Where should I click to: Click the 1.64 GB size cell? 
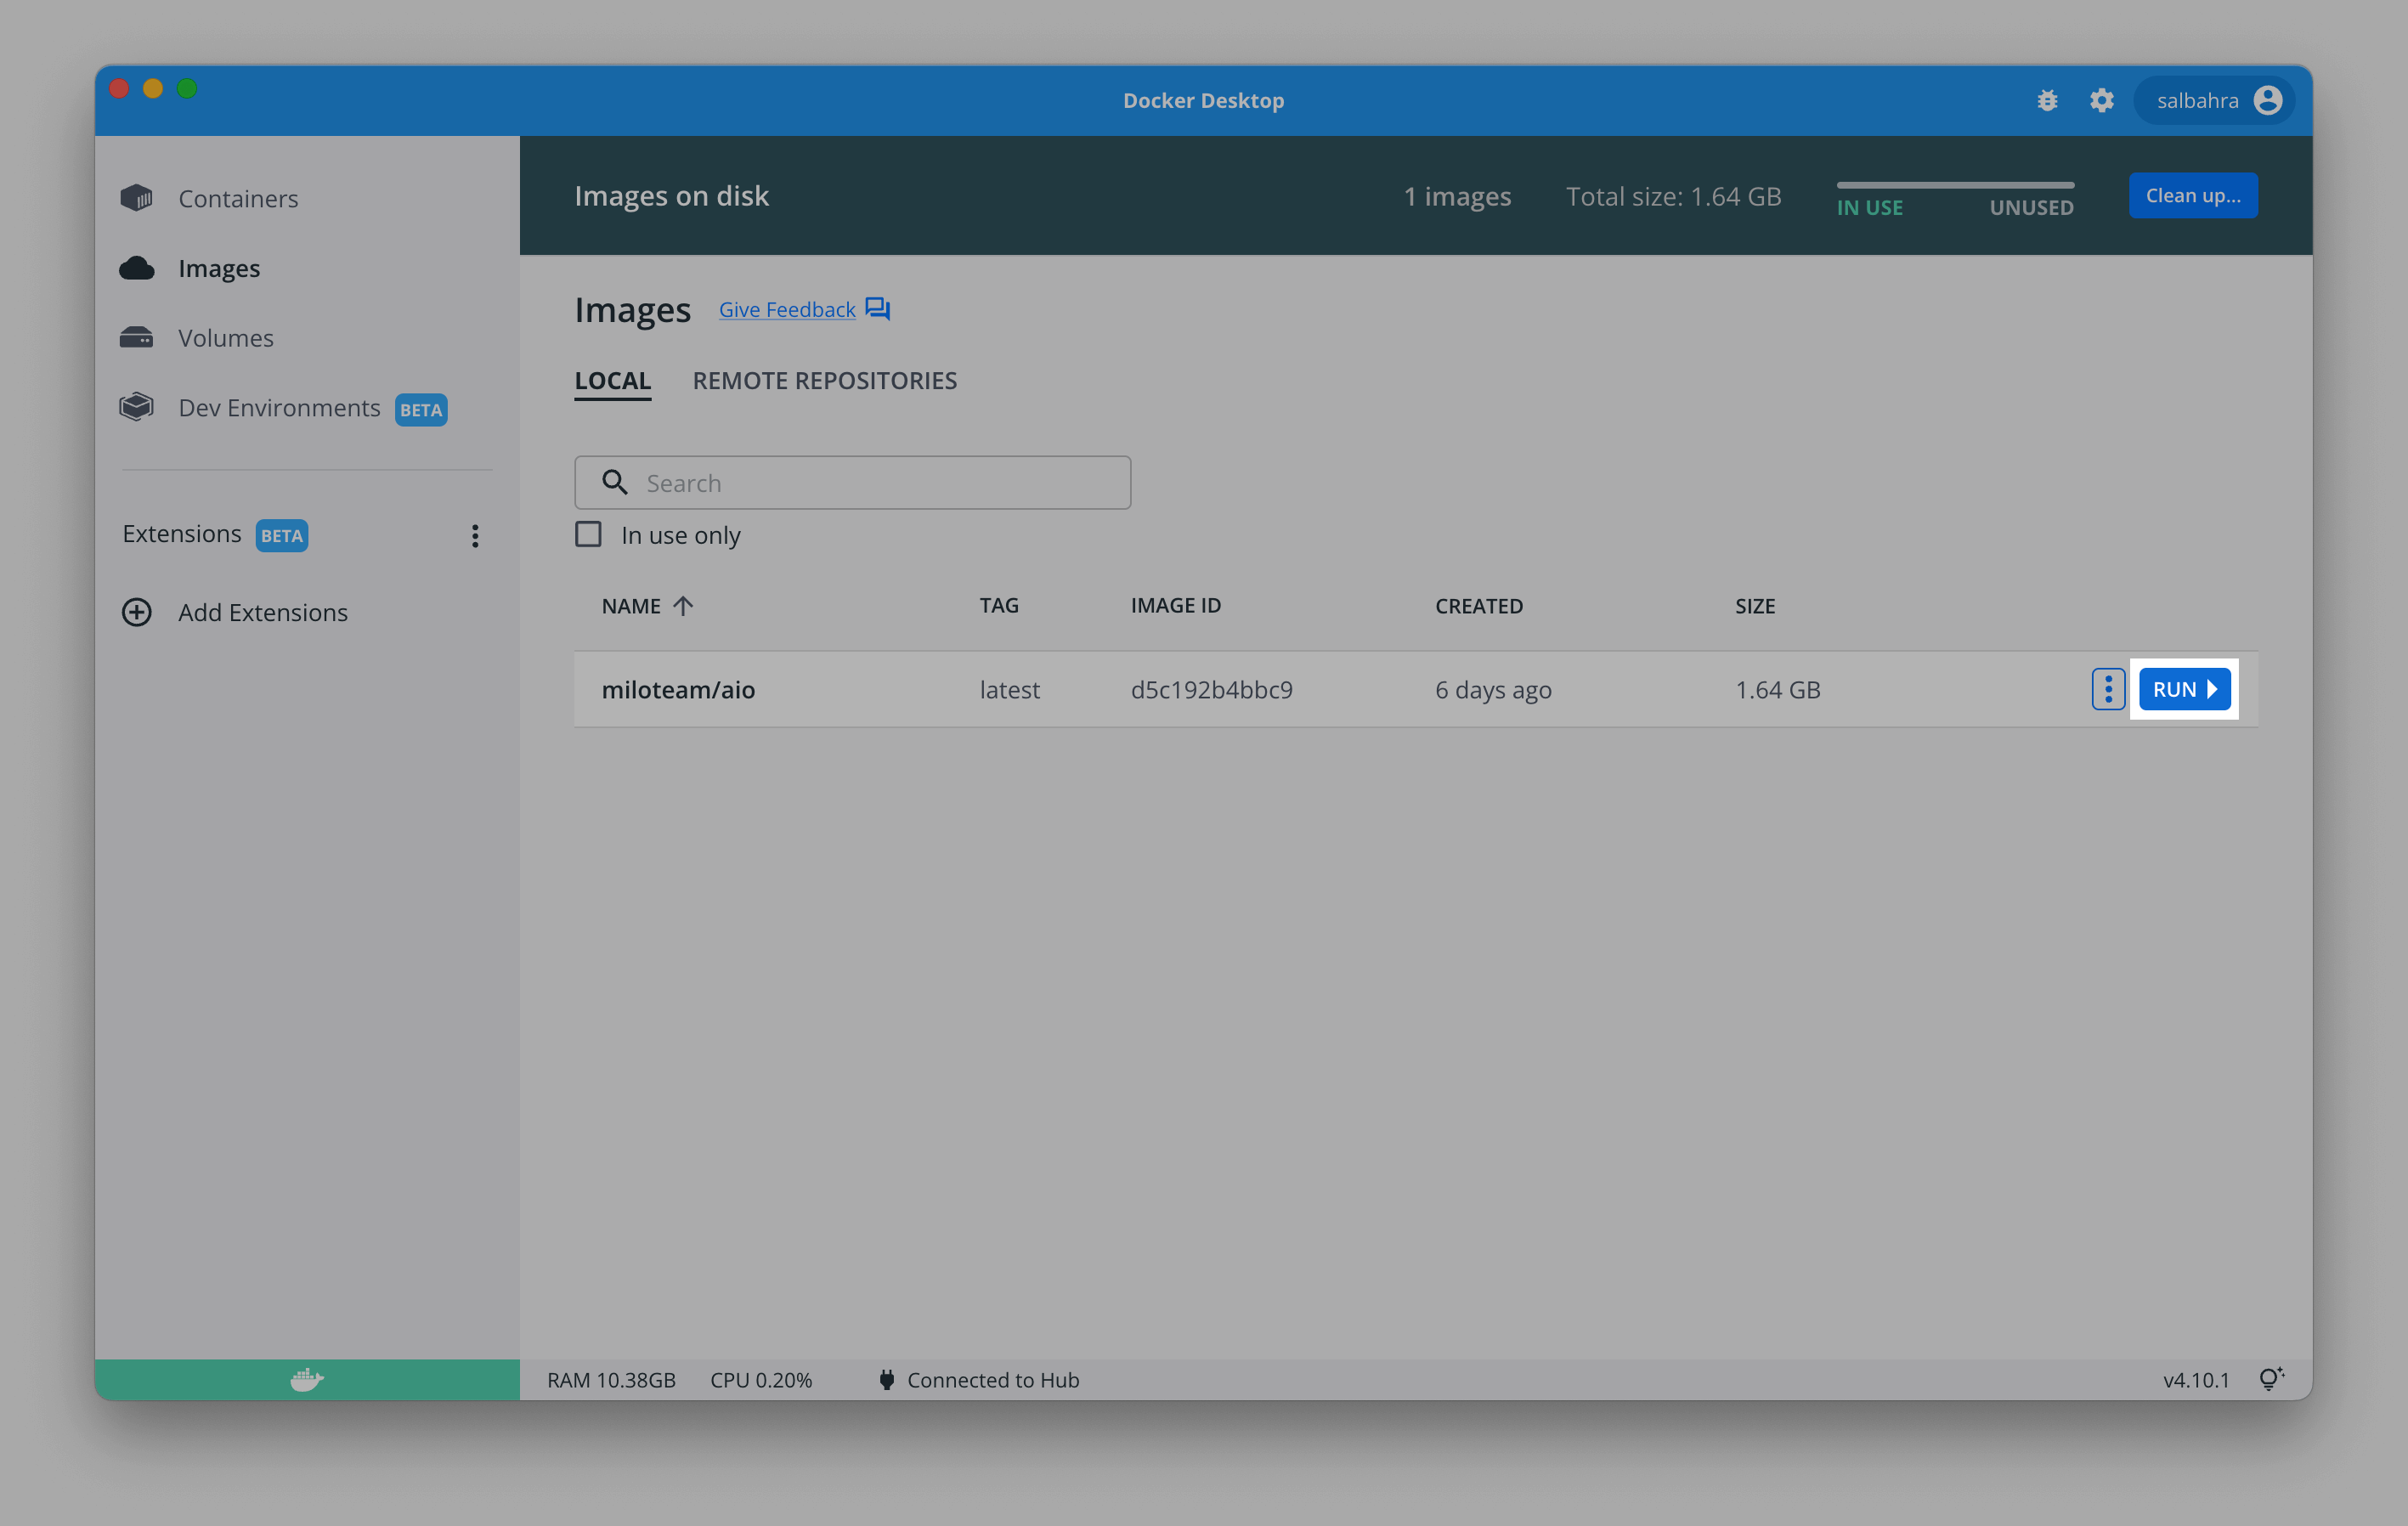(1777, 690)
